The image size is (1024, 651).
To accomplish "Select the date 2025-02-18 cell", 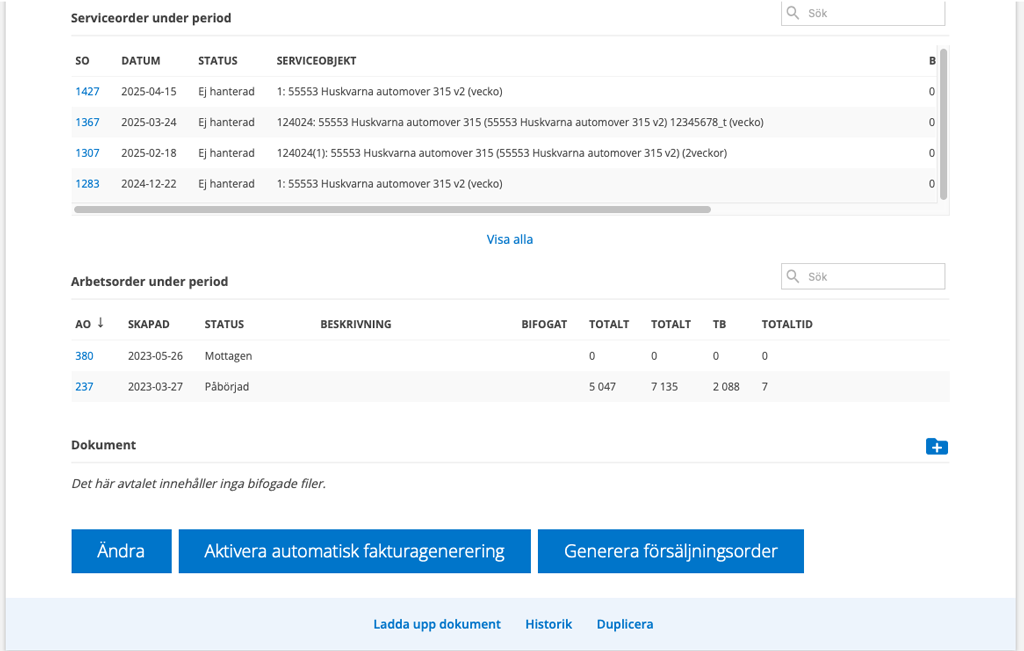I will point(149,153).
